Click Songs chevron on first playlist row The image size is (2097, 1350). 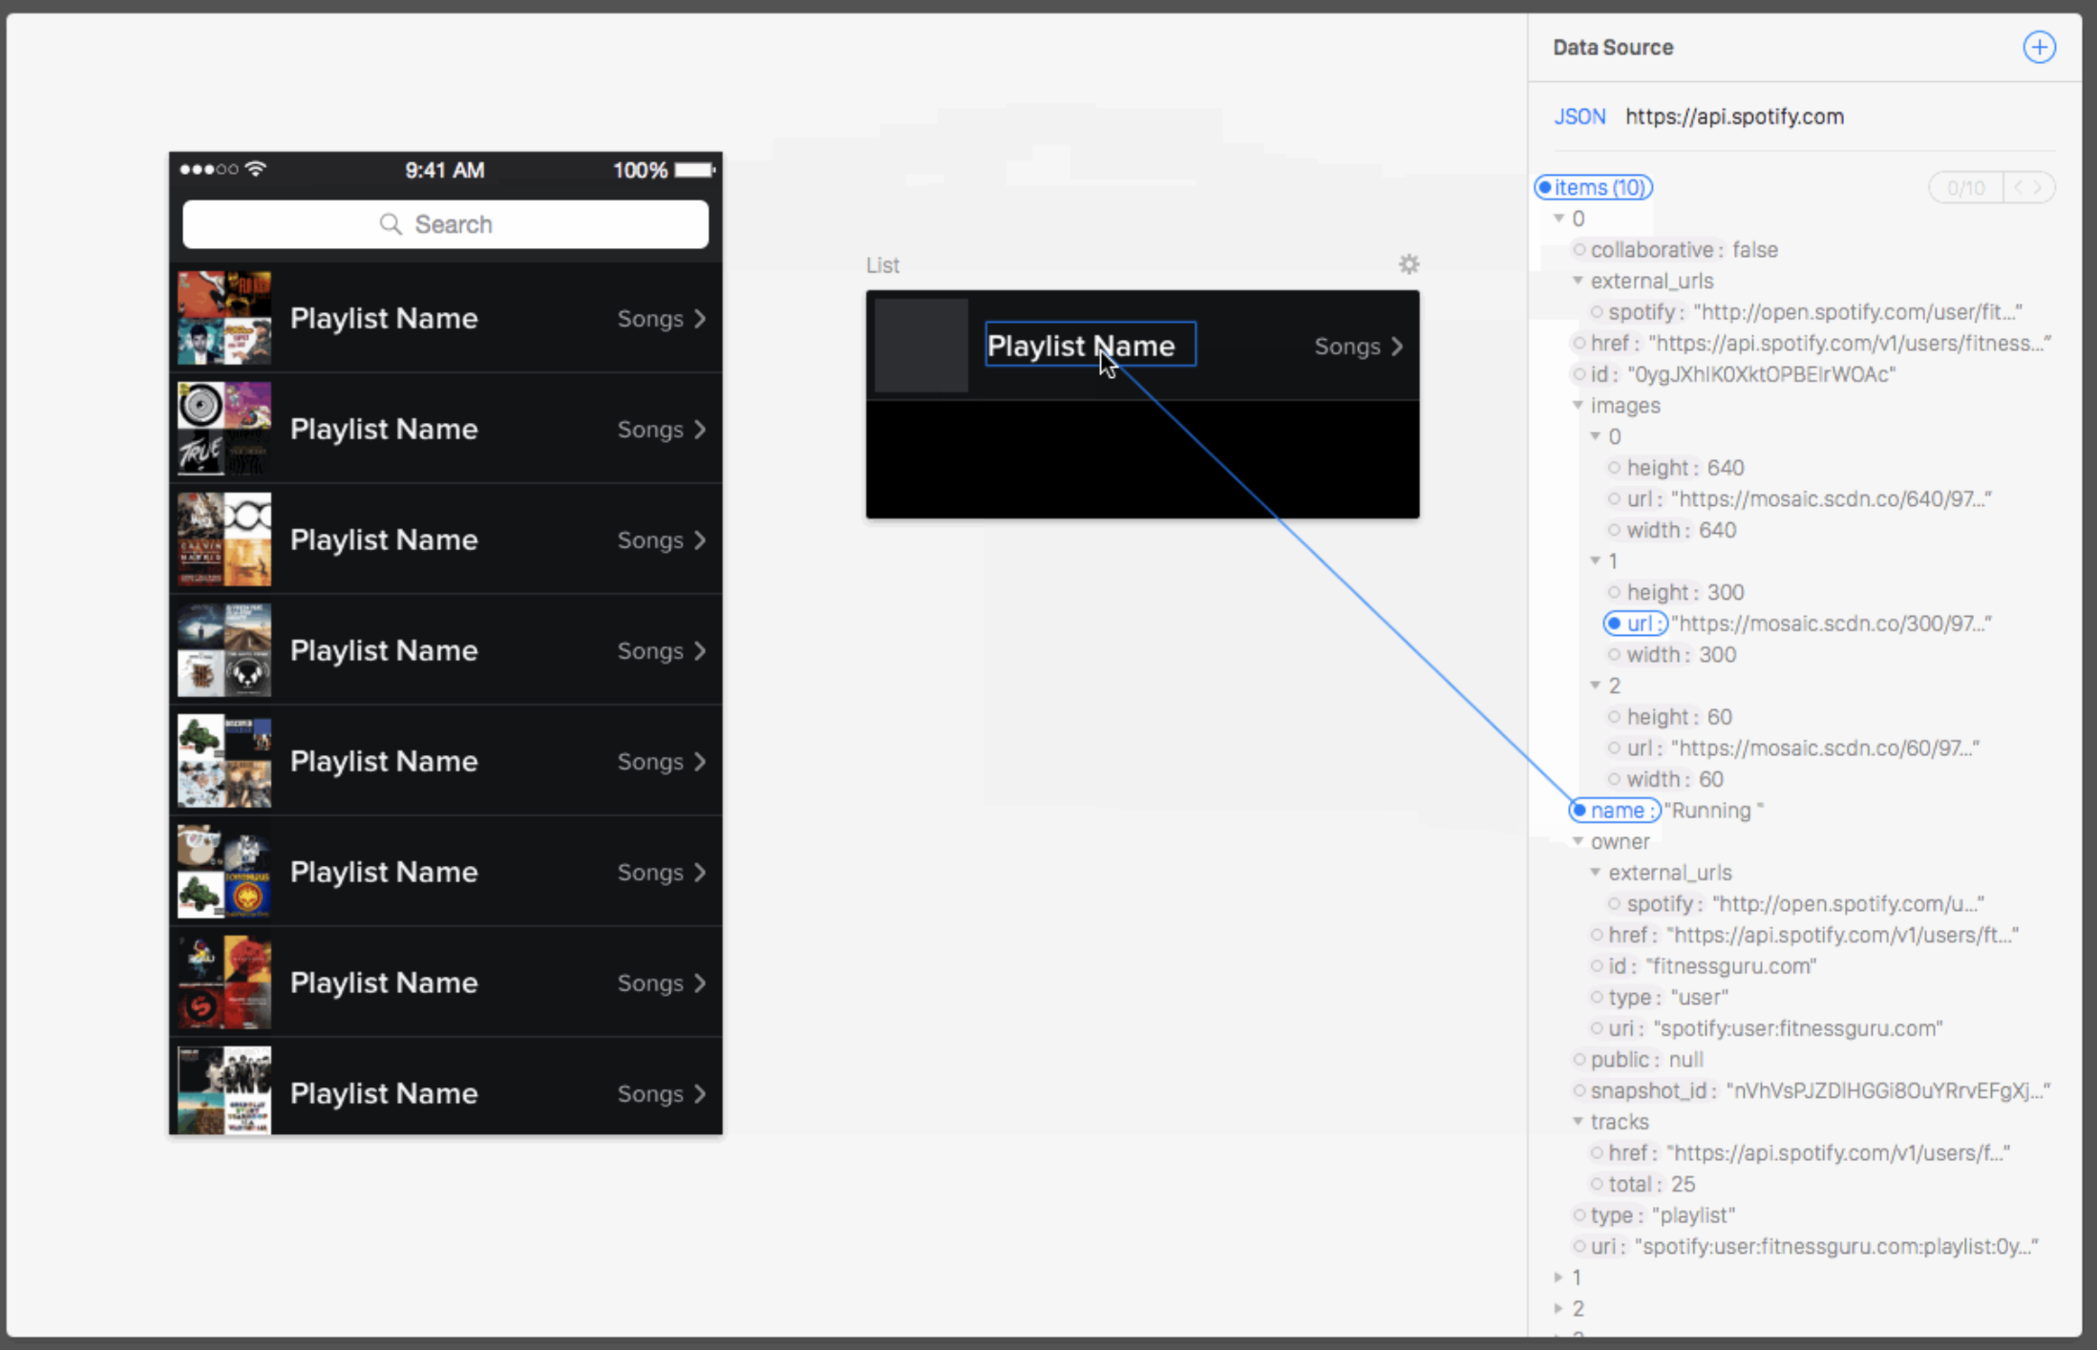point(700,318)
